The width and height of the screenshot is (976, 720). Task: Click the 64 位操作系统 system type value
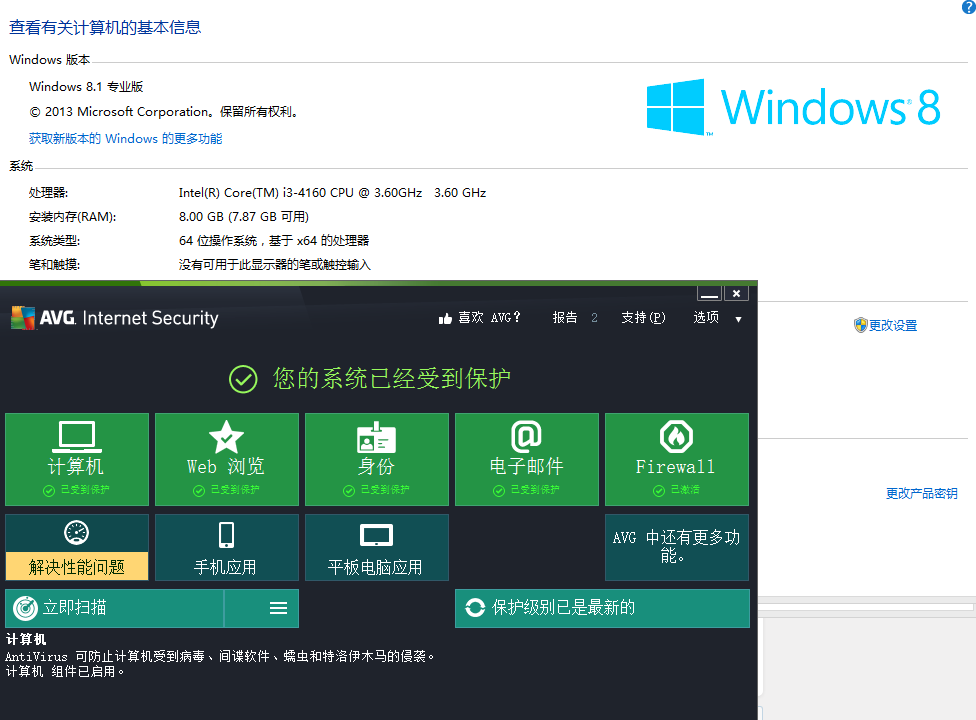[274, 241]
